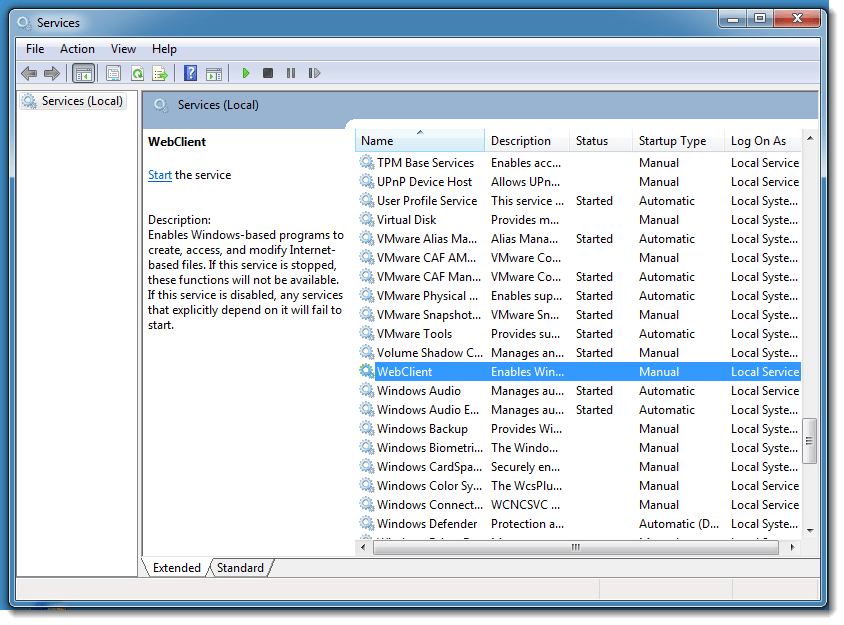Open the Action menu
The width and height of the screenshot is (844, 625).
[77, 49]
